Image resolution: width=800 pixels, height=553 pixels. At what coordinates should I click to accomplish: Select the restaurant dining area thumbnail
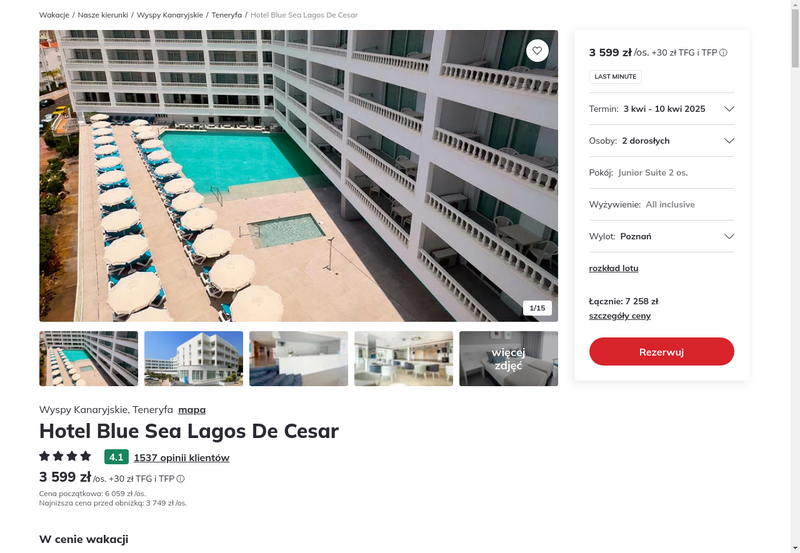[x=404, y=359]
